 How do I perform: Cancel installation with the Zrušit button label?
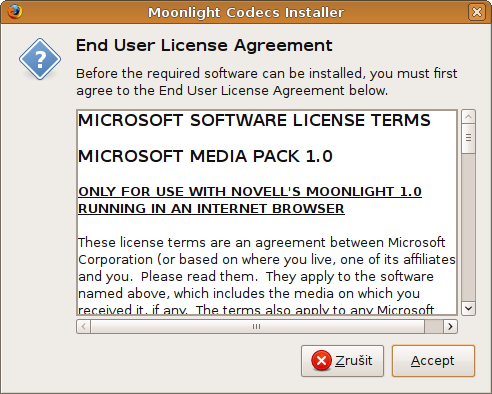354,361
